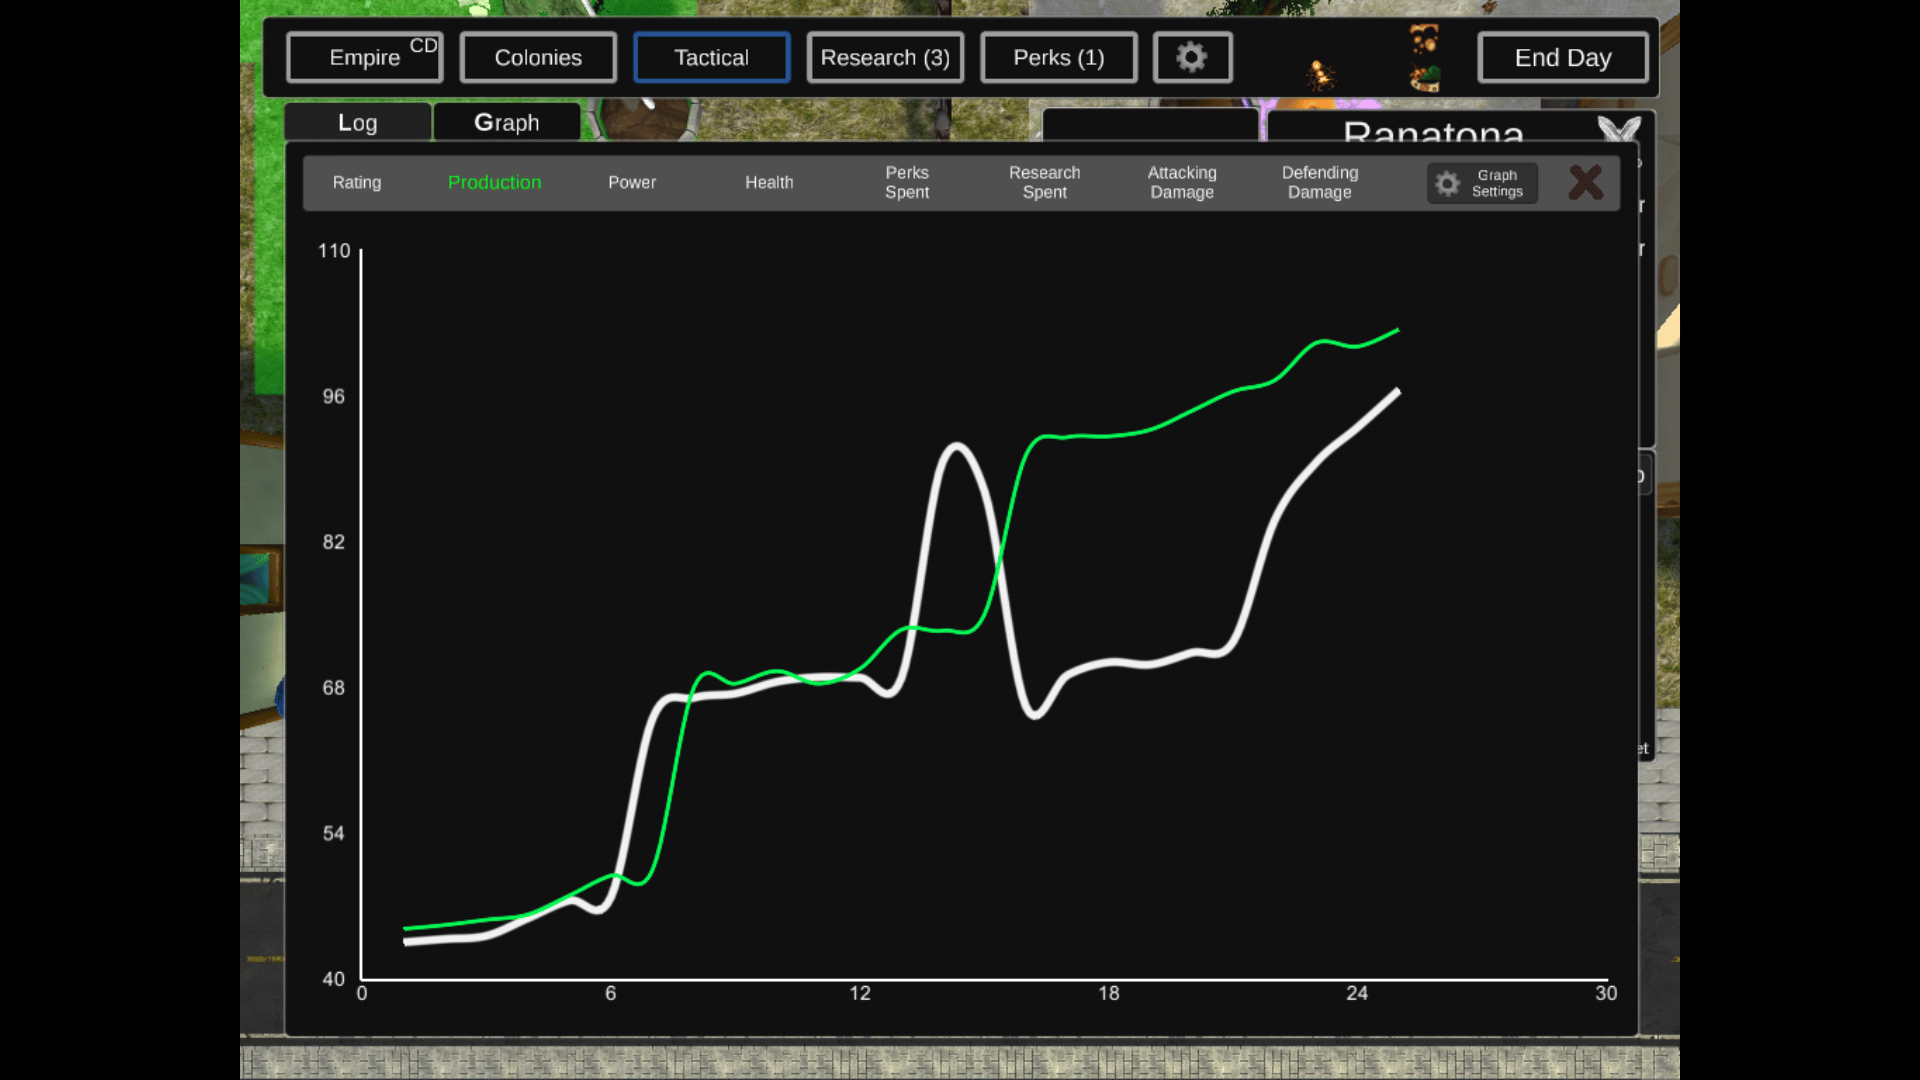Switch to the Log tab
Image resolution: width=1920 pixels, height=1080 pixels.
coord(357,122)
